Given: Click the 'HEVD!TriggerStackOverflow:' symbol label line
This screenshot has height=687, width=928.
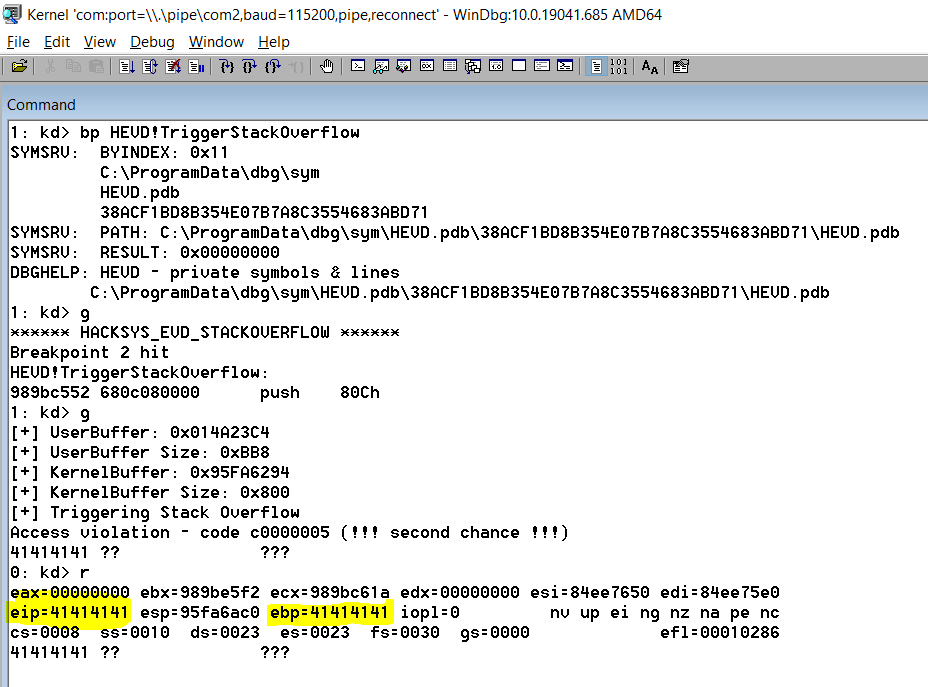Looking at the screenshot, I should [140, 373].
